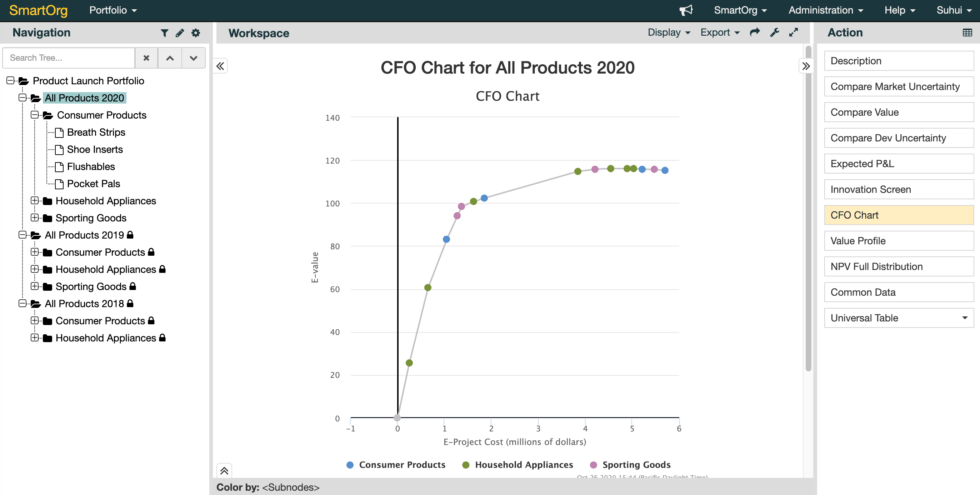Open the Administration menu
Image resolution: width=980 pixels, height=495 pixels.
[825, 10]
